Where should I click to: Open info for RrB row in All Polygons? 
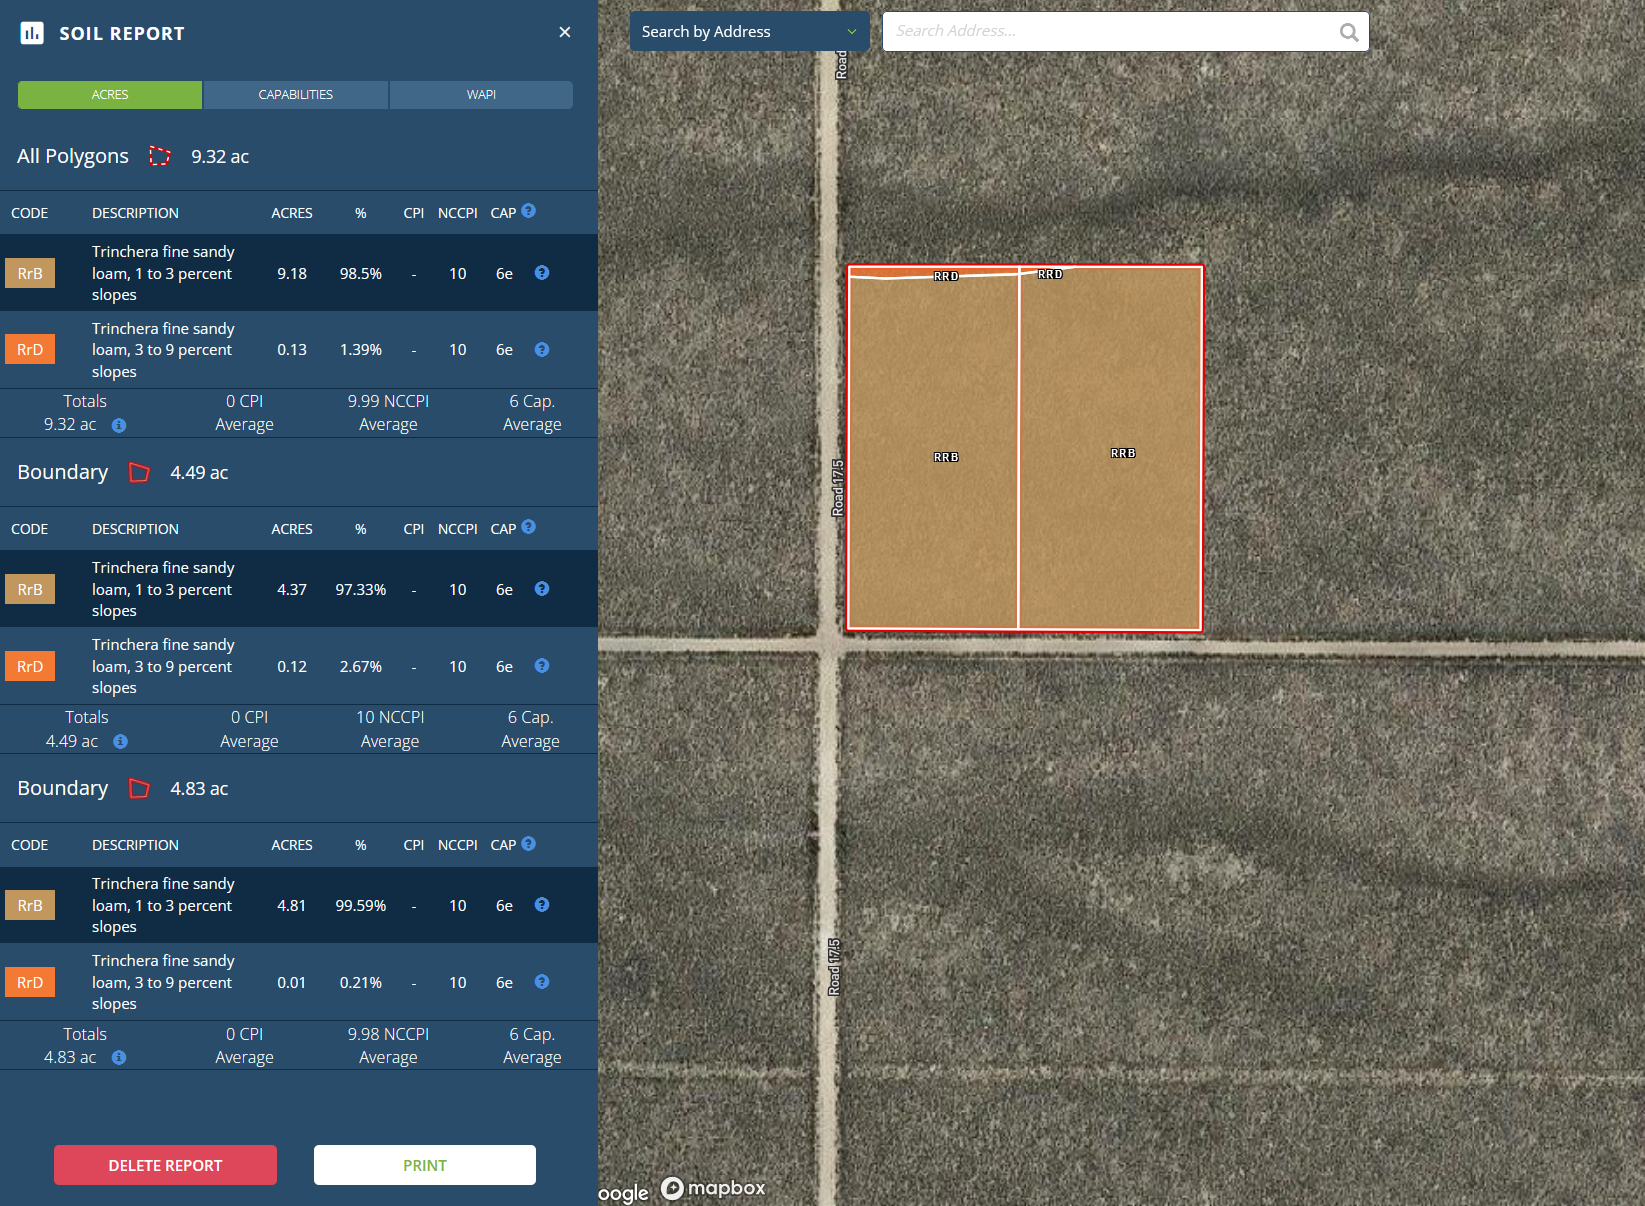pyautogui.click(x=542, y=273)
